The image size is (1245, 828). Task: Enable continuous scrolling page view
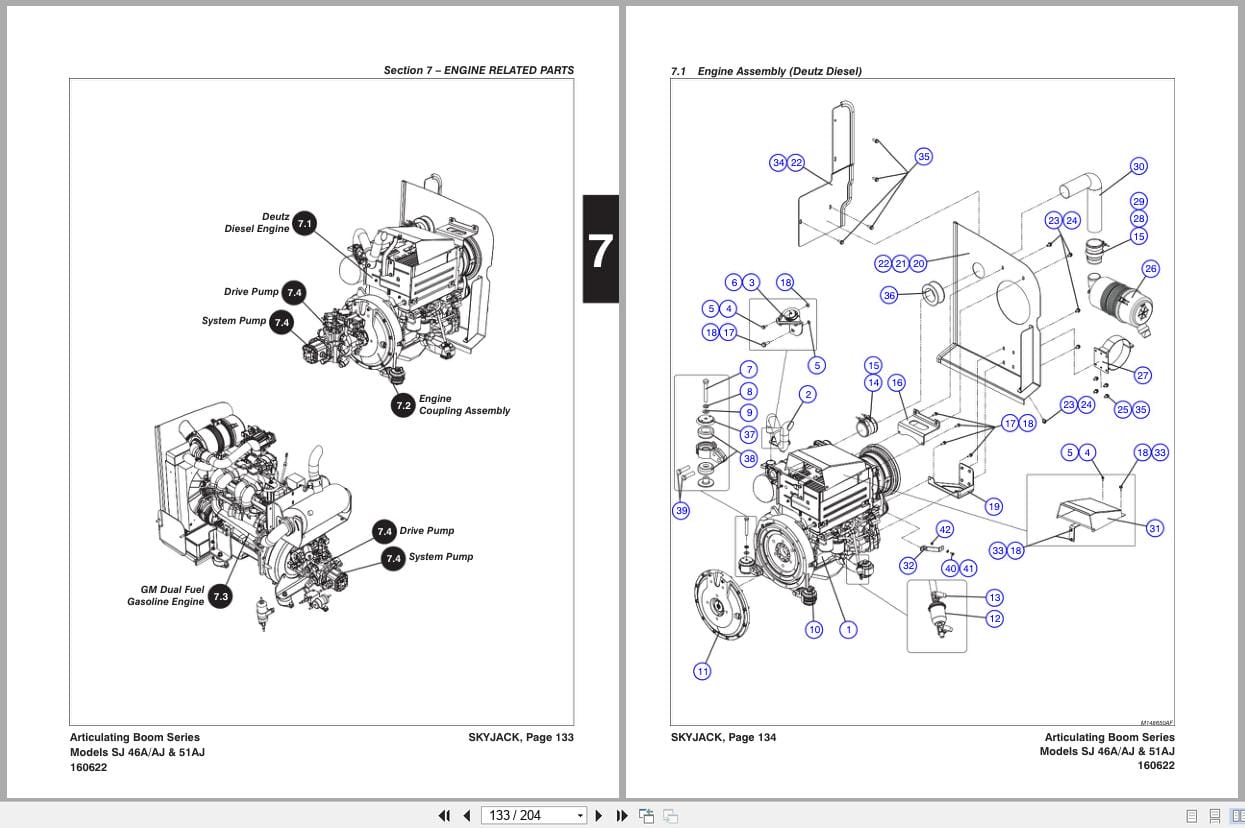(1214, 815)
